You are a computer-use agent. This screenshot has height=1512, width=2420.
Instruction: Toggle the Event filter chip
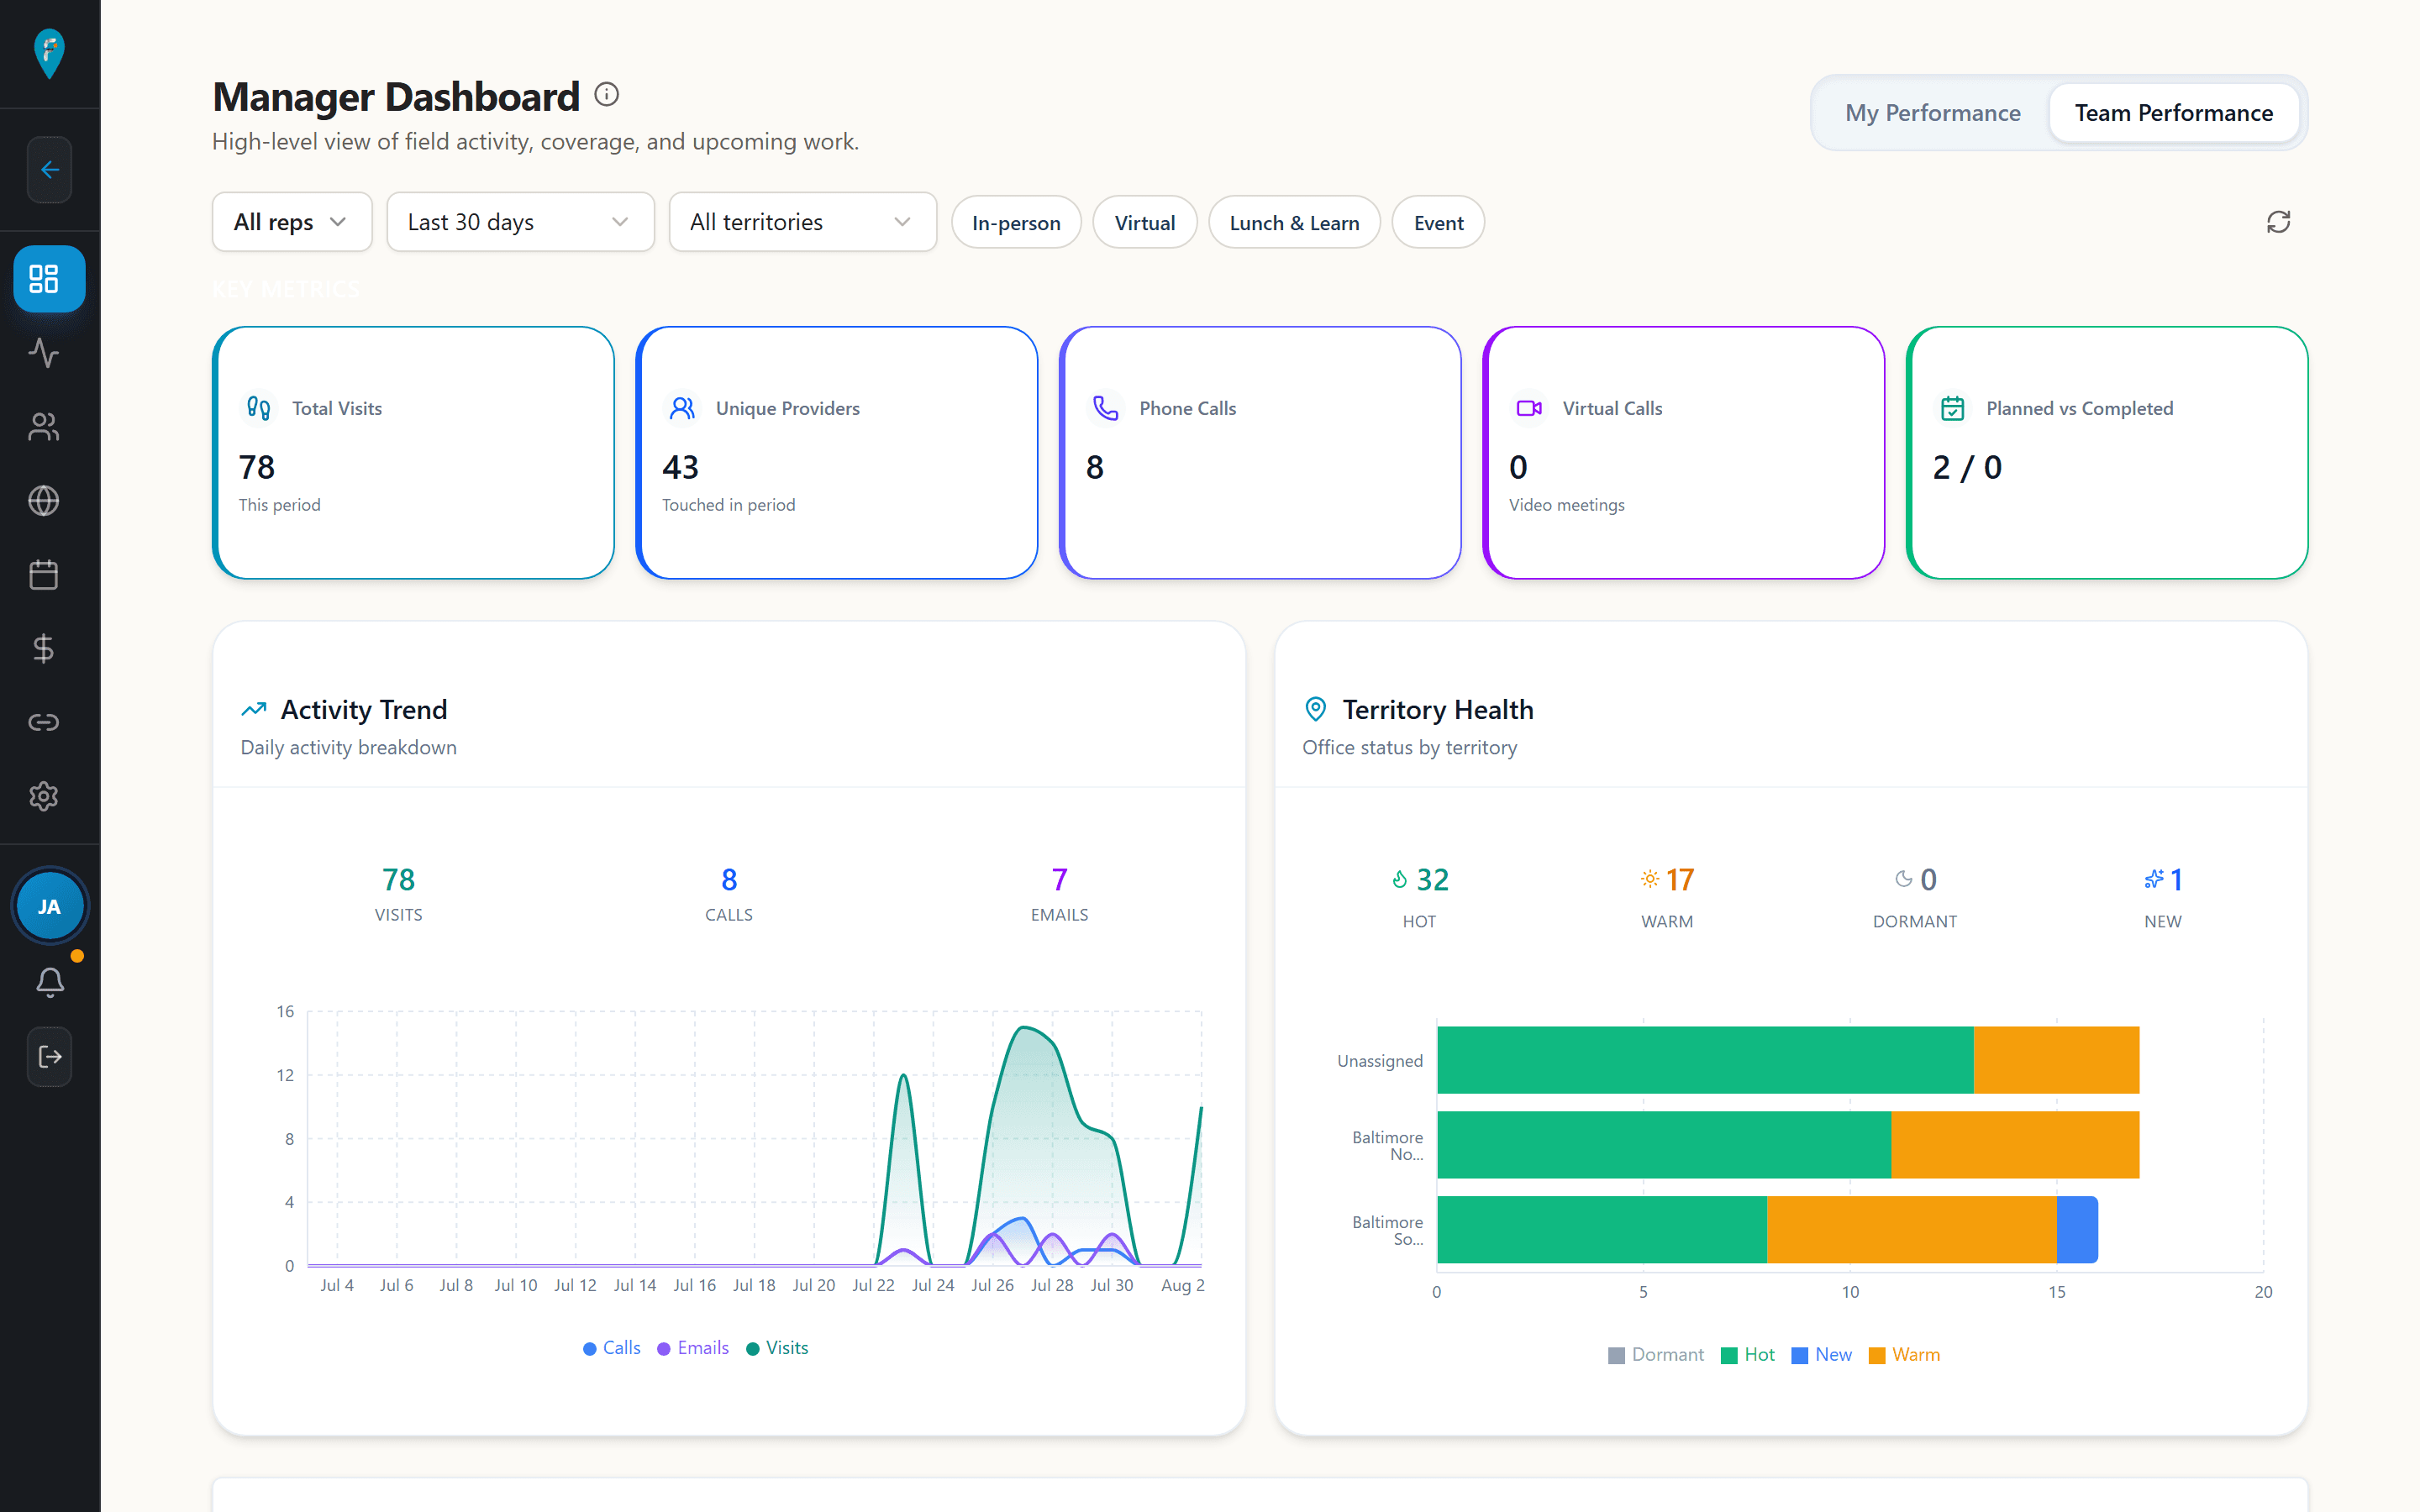[x=1438, y=222]
